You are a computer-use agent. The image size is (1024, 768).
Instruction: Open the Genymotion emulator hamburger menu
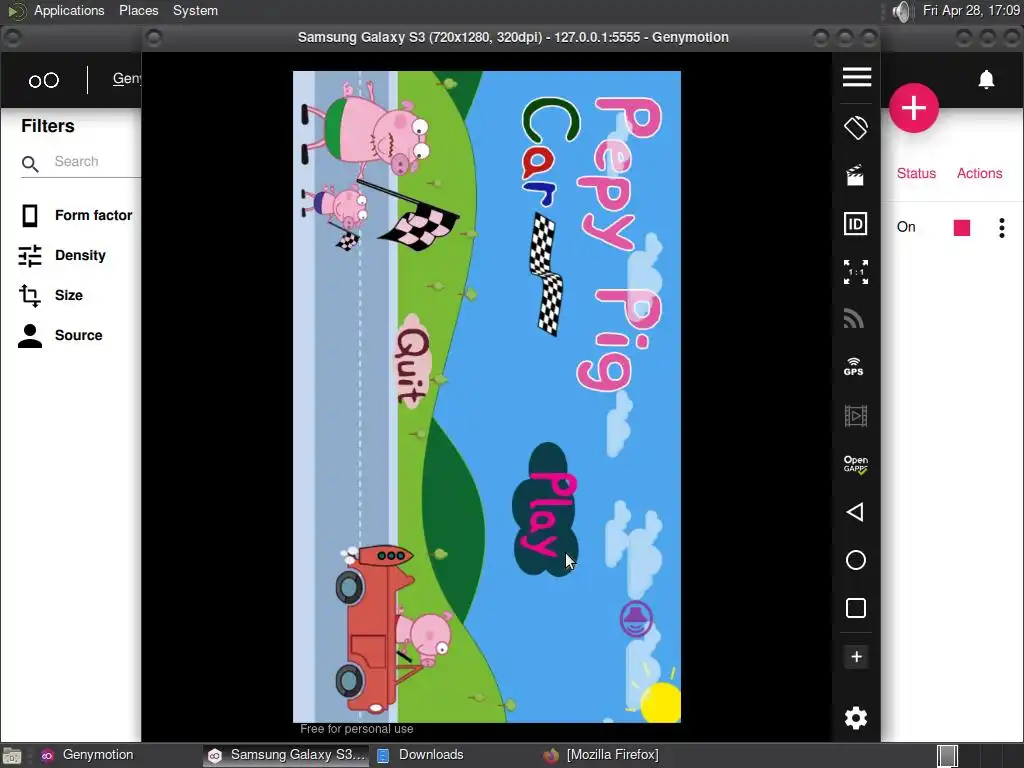tap(856, 77)
